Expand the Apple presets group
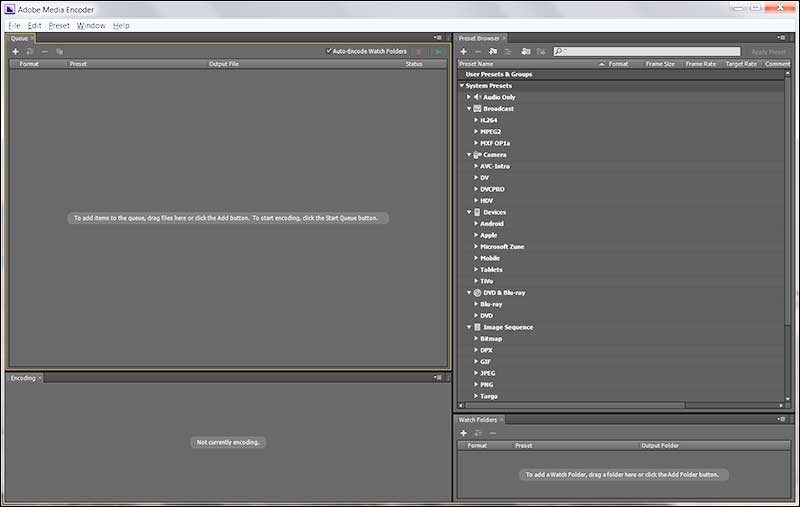Viewport: 800px width, 507px height. click(476, 235)
